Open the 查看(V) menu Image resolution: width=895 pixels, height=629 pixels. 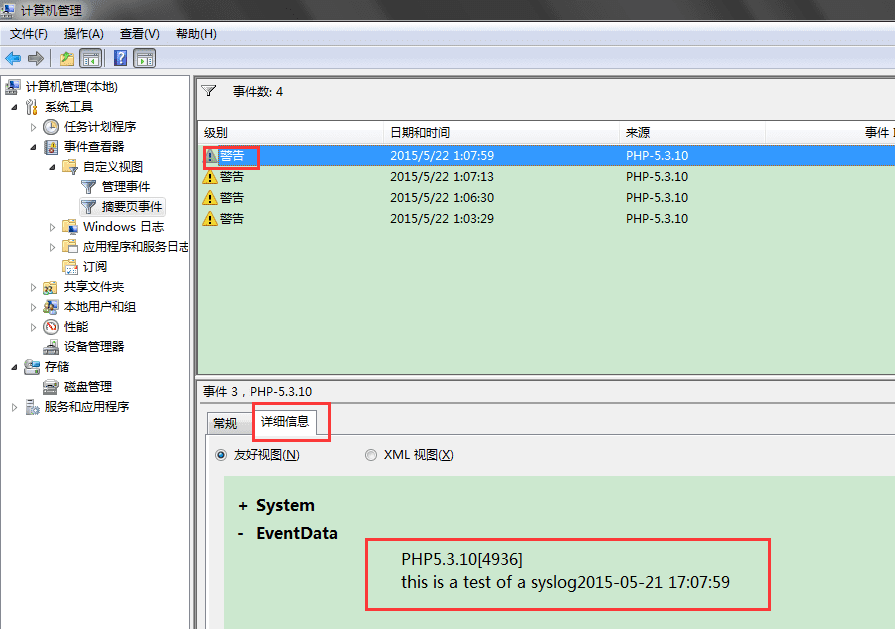pos(138,33)
